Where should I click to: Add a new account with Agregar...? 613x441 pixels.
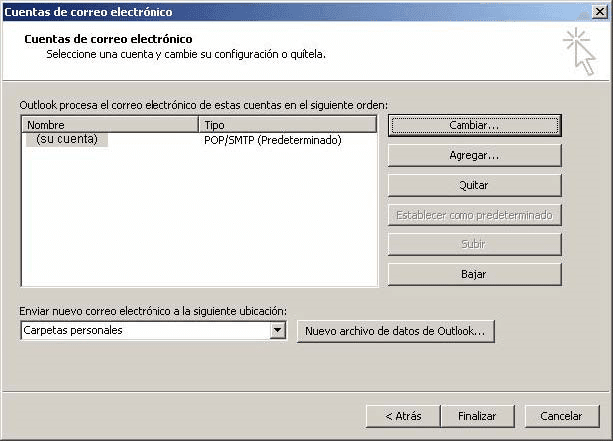pos(475,156)
